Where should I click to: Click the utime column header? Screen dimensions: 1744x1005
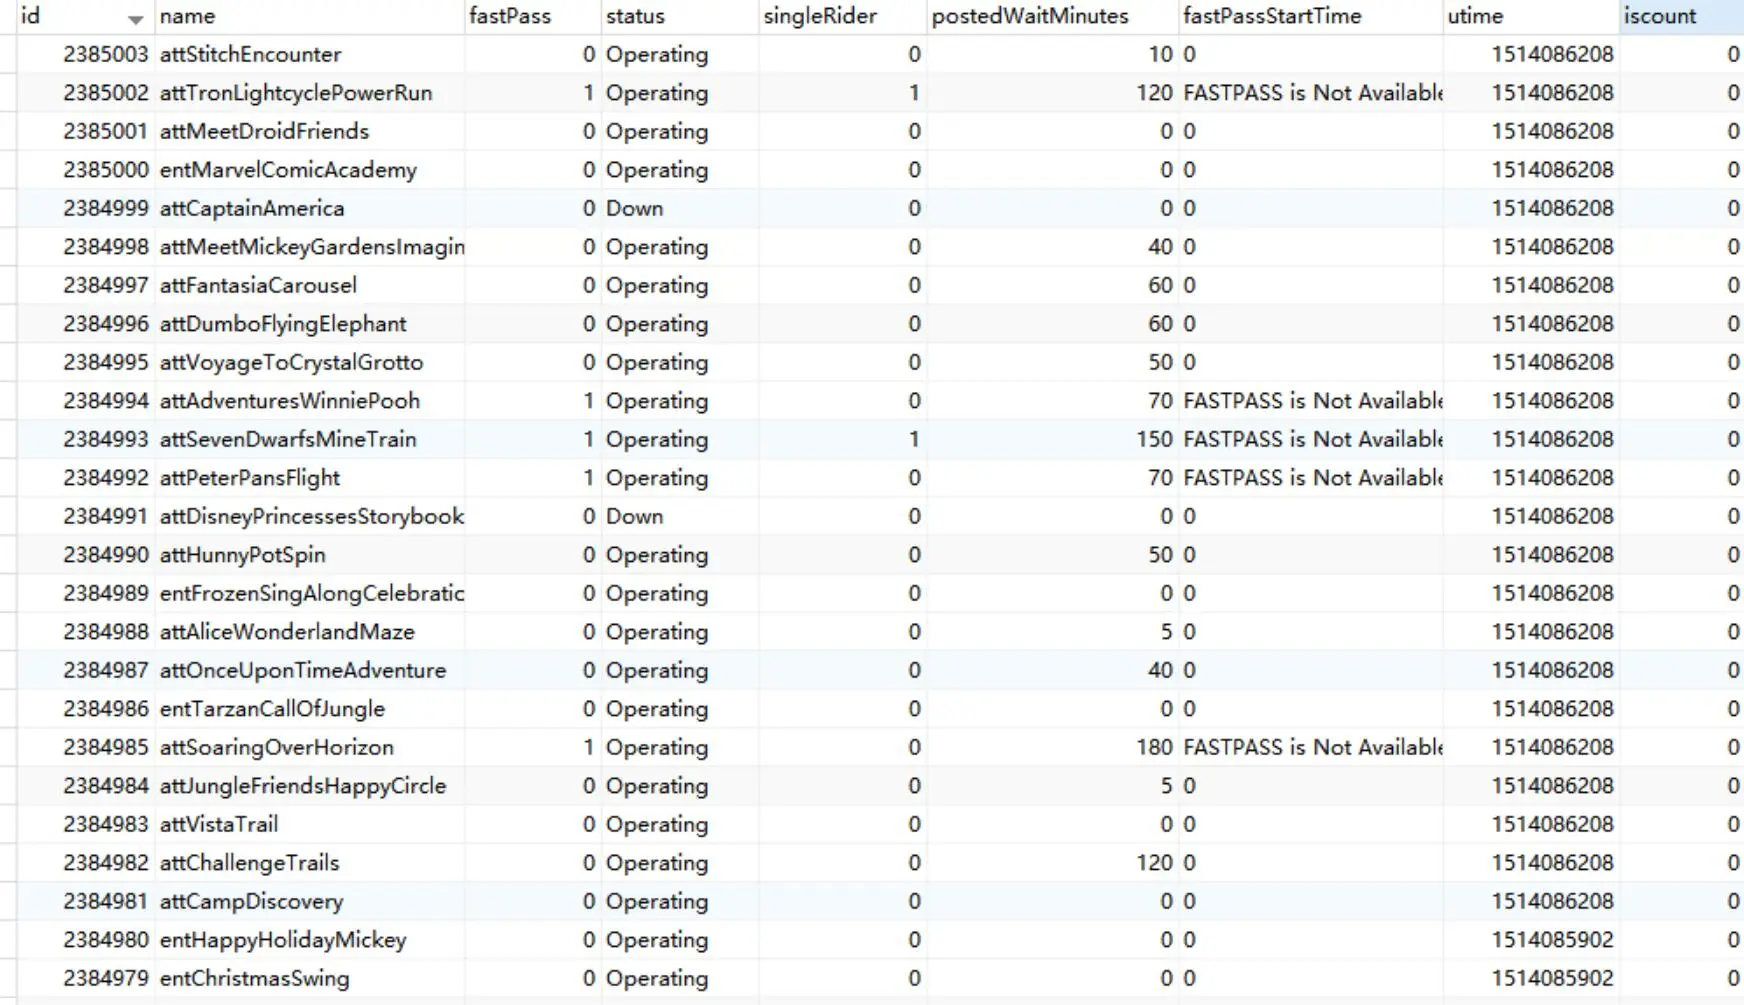pos(1531,17)
